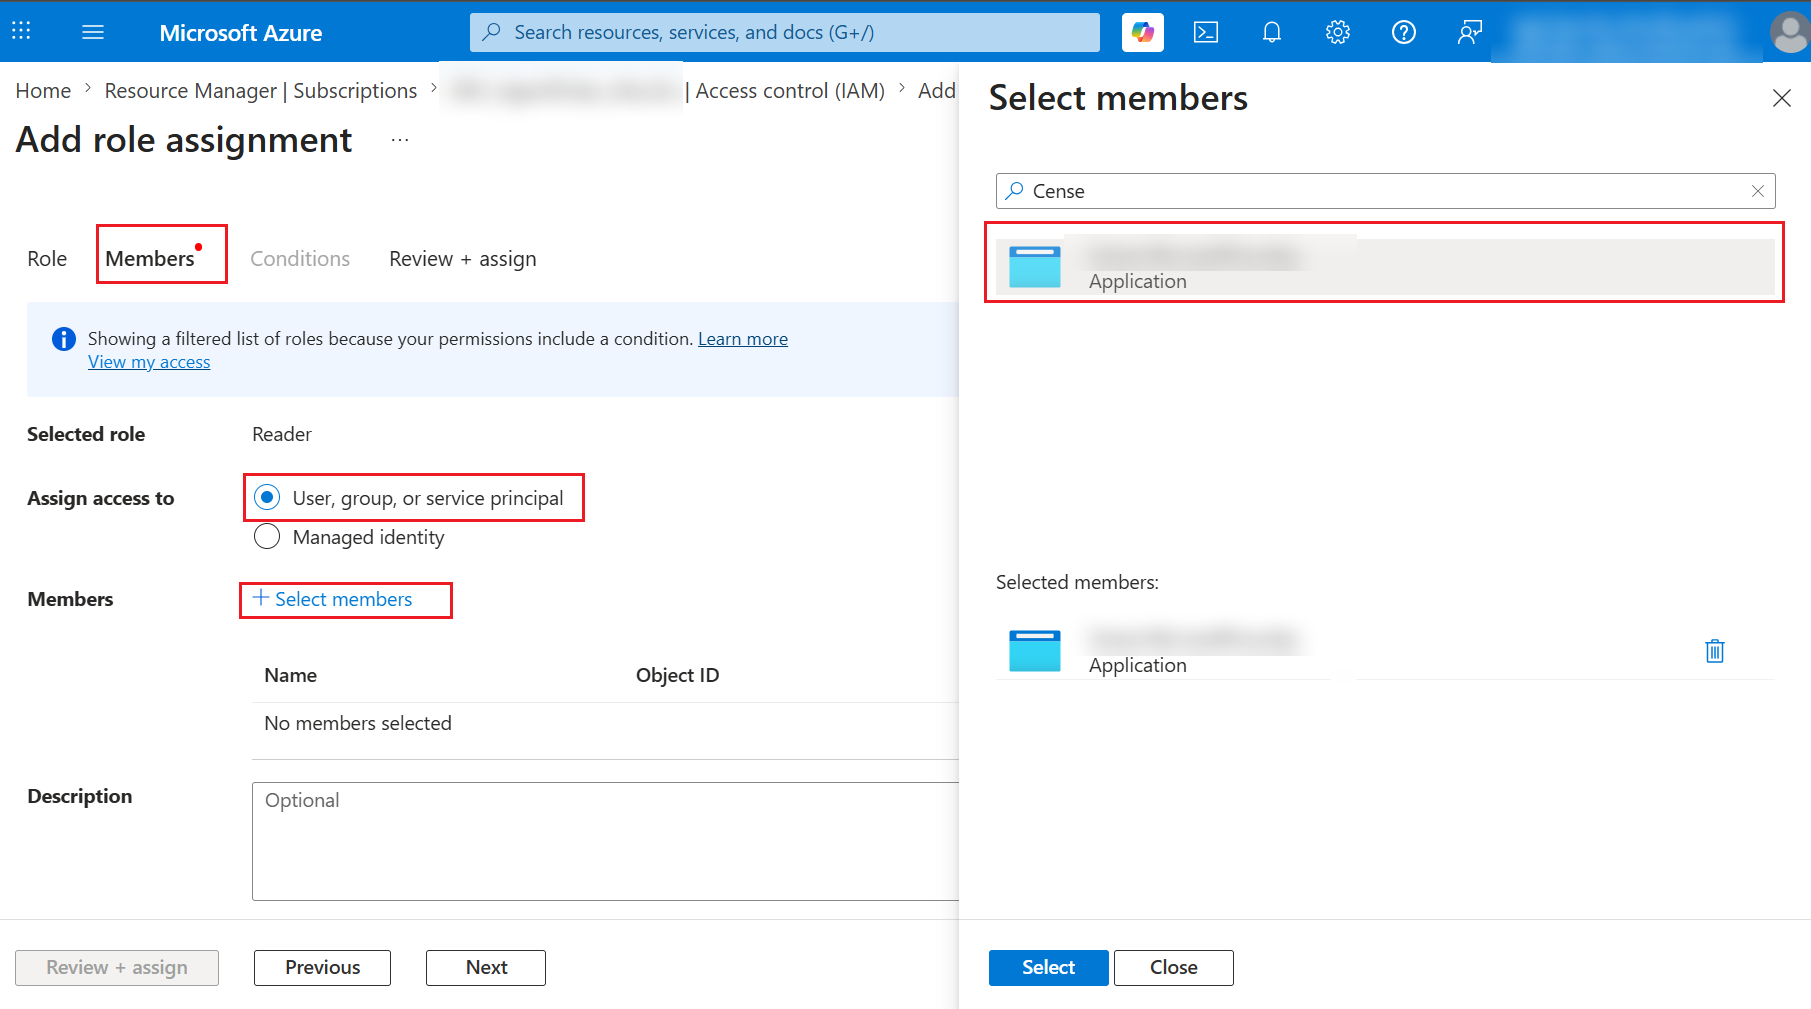Image resolution: width=1811 pixels, height=1009 pixels.
Task: Go to Home breadcrumb
Action: 43,91
